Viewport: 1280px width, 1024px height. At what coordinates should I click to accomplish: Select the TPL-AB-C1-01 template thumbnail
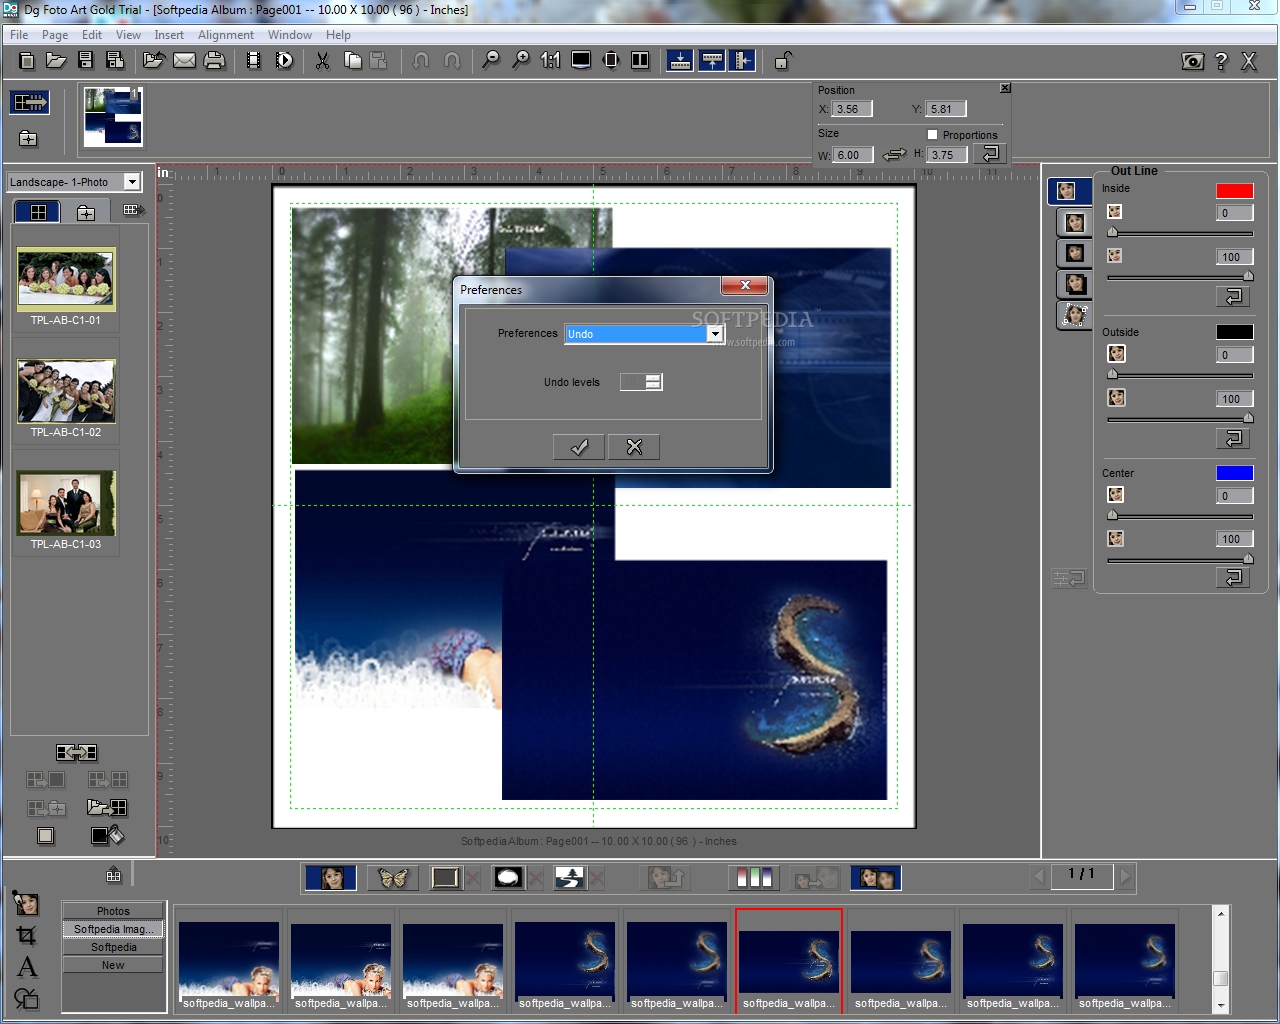(x=66, y=279)
